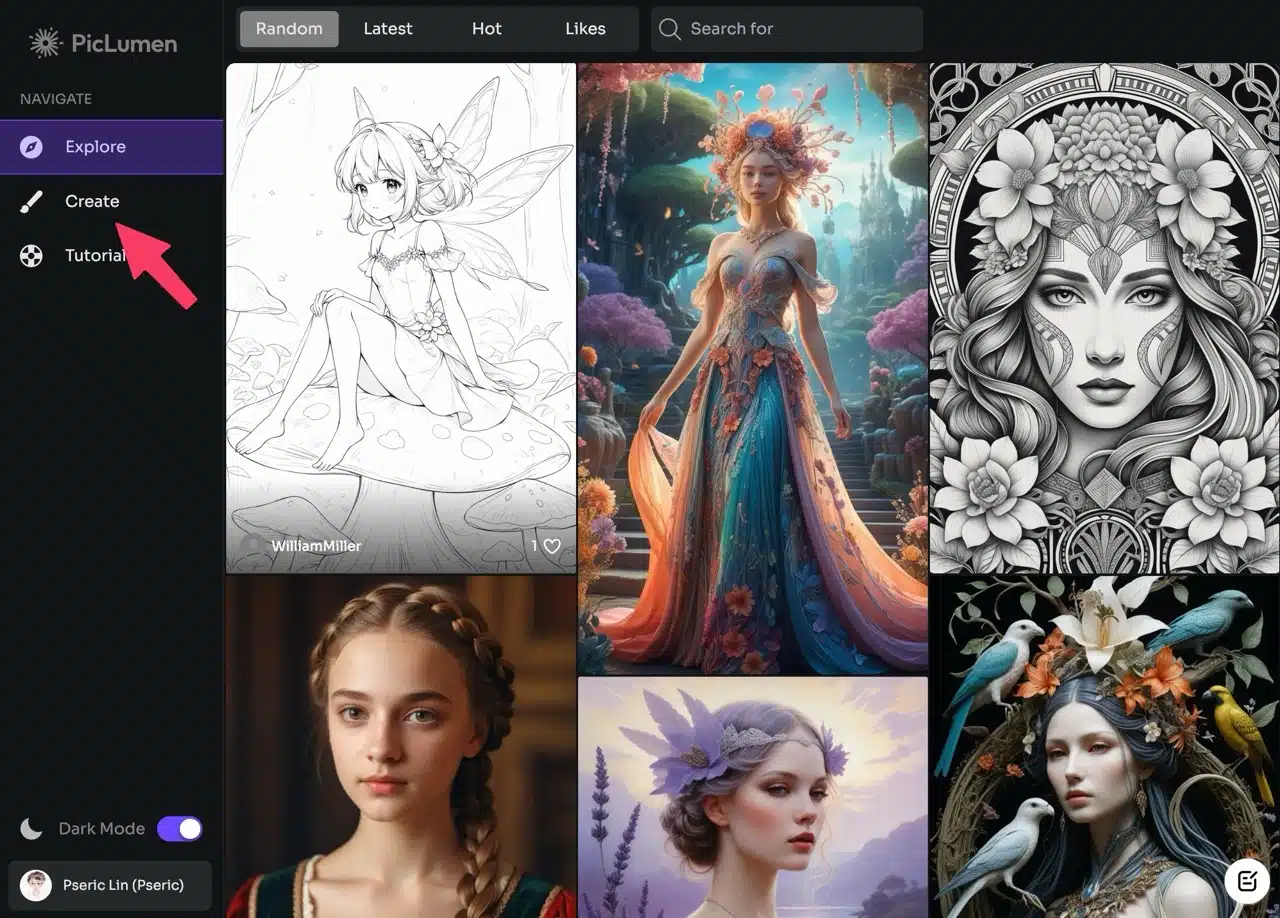Click the search magnifying glass icon

[670, 29]
